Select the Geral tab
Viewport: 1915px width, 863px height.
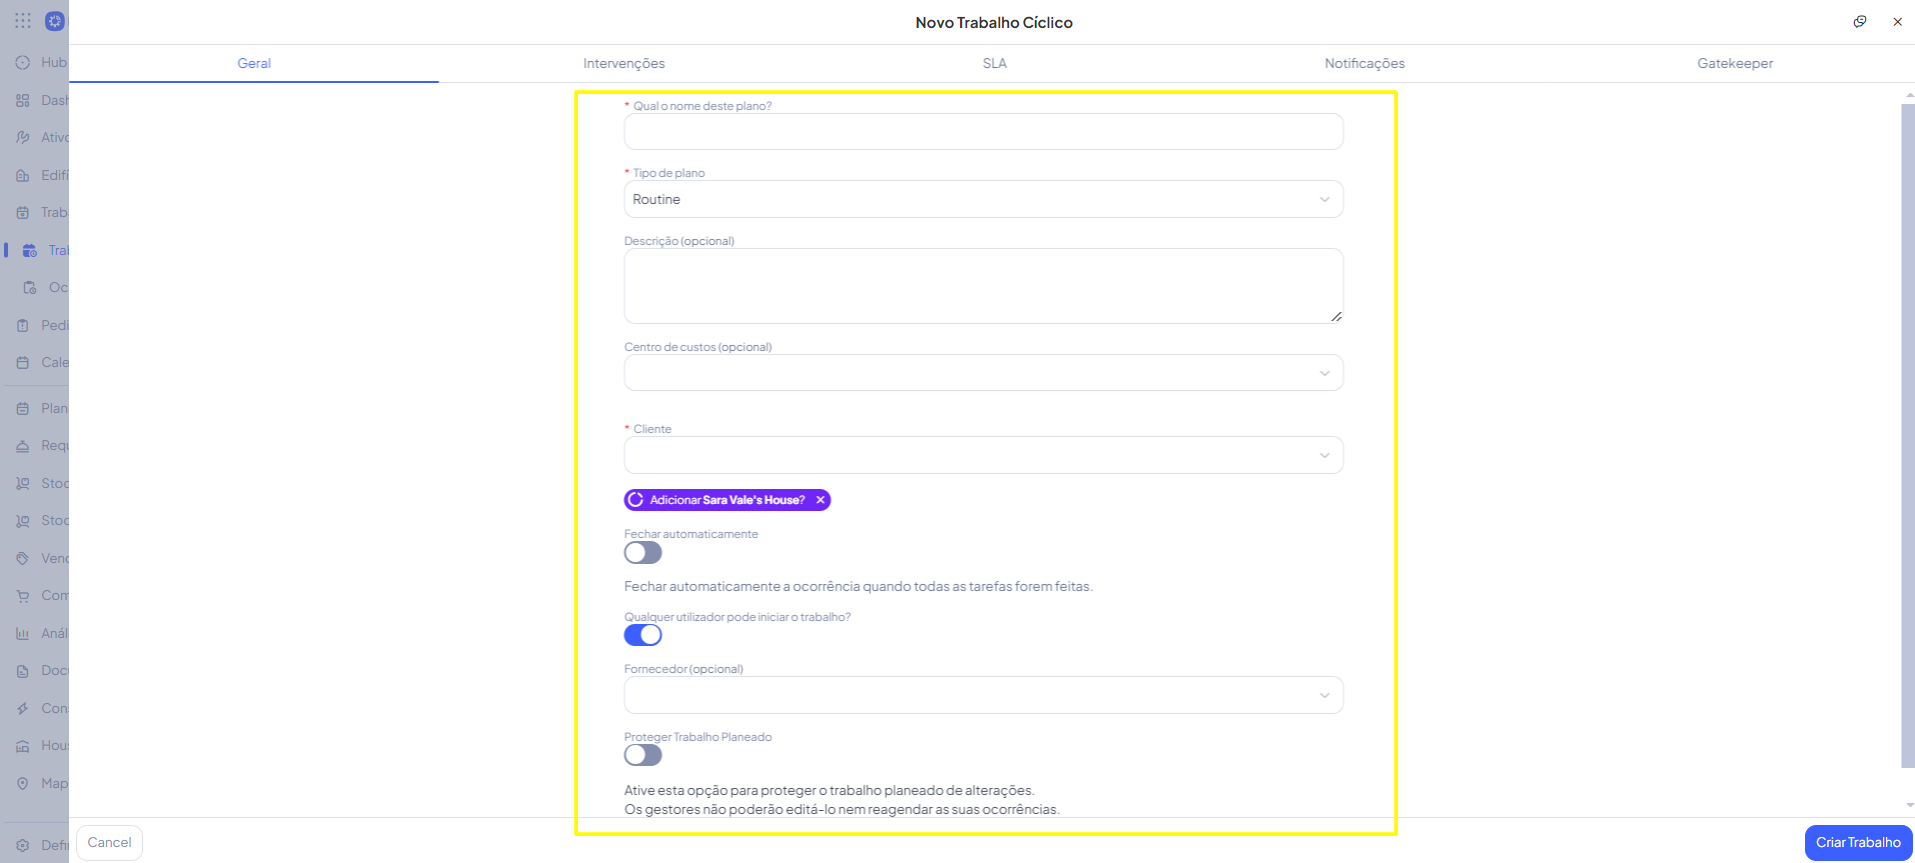(254, 63)
